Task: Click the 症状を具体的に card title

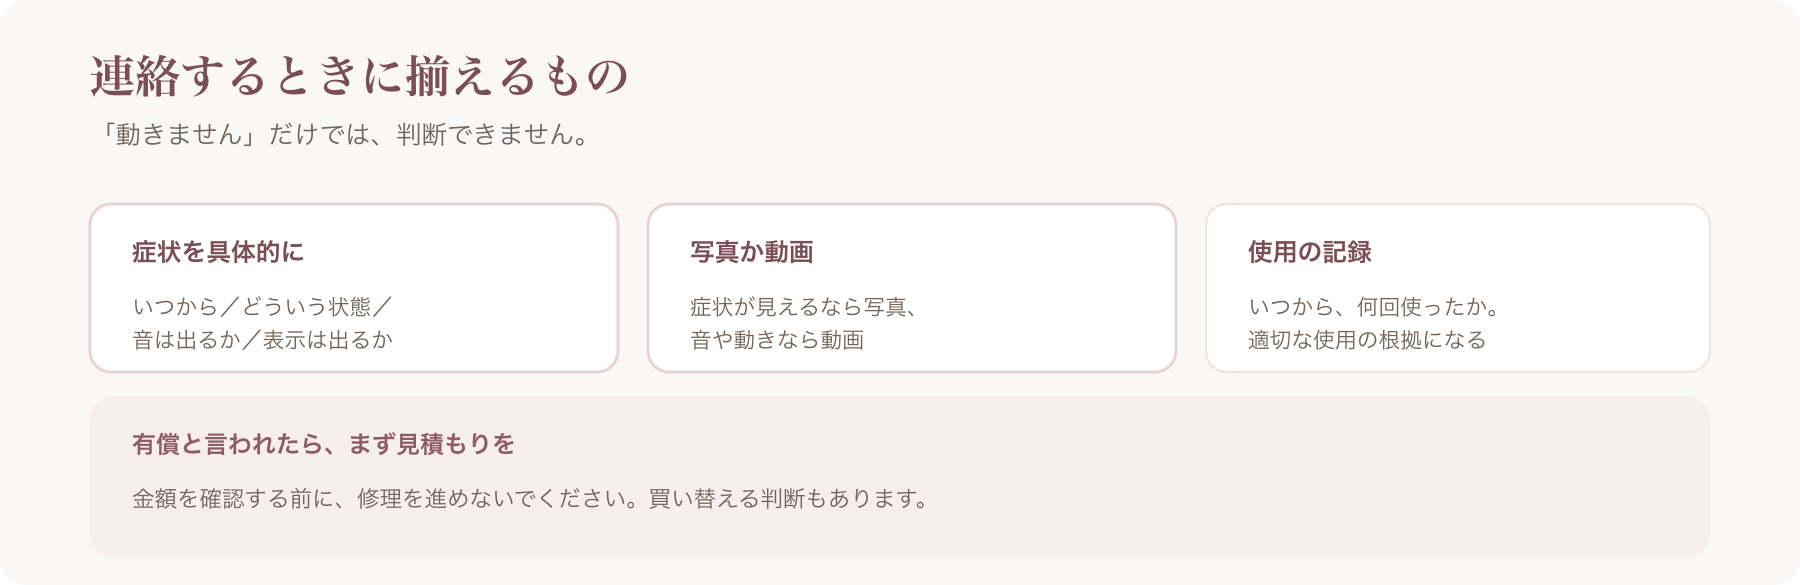Action: pyautogui.click(x=218, y=252)
